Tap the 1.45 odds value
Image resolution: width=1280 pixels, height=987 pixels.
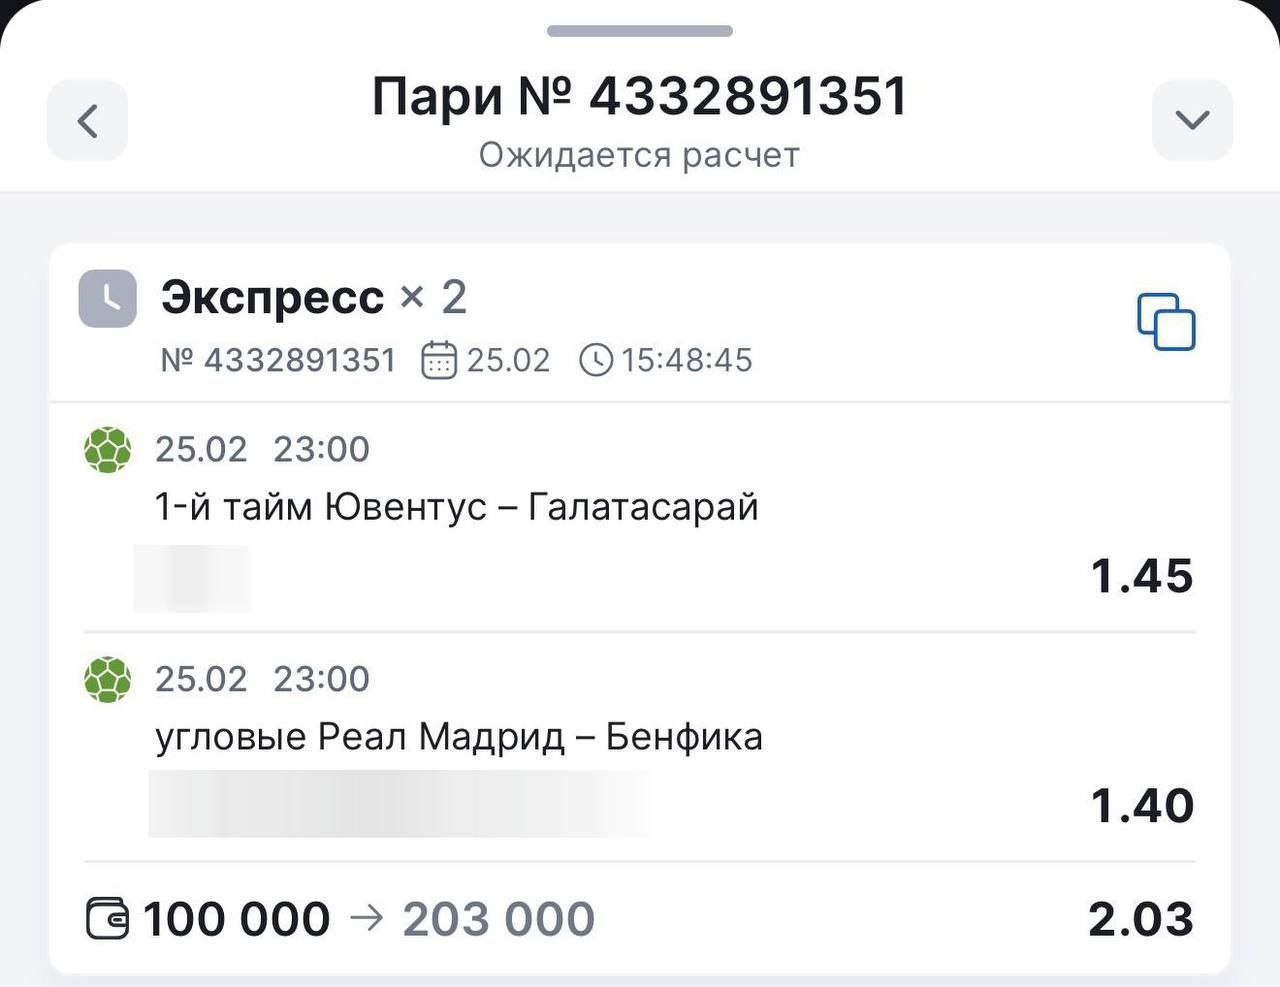1141,576
